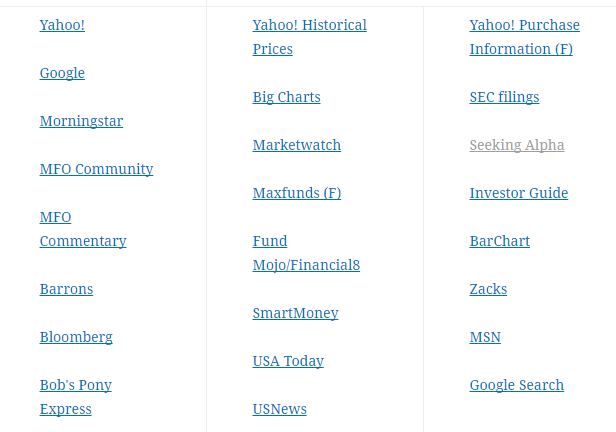This screenshot has height=432, width=616.
Task: Open the Barrons link
Action: 66,289
